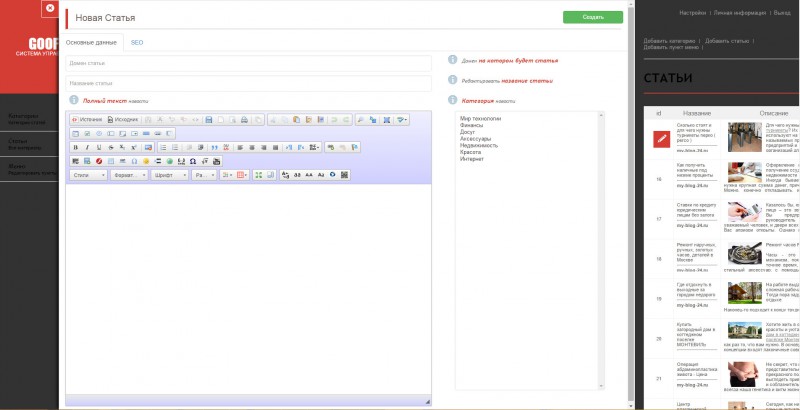Click the green Создать button
Image resolution: width=800 pixels, height=410 pixels.
click(x=593, y=17)
